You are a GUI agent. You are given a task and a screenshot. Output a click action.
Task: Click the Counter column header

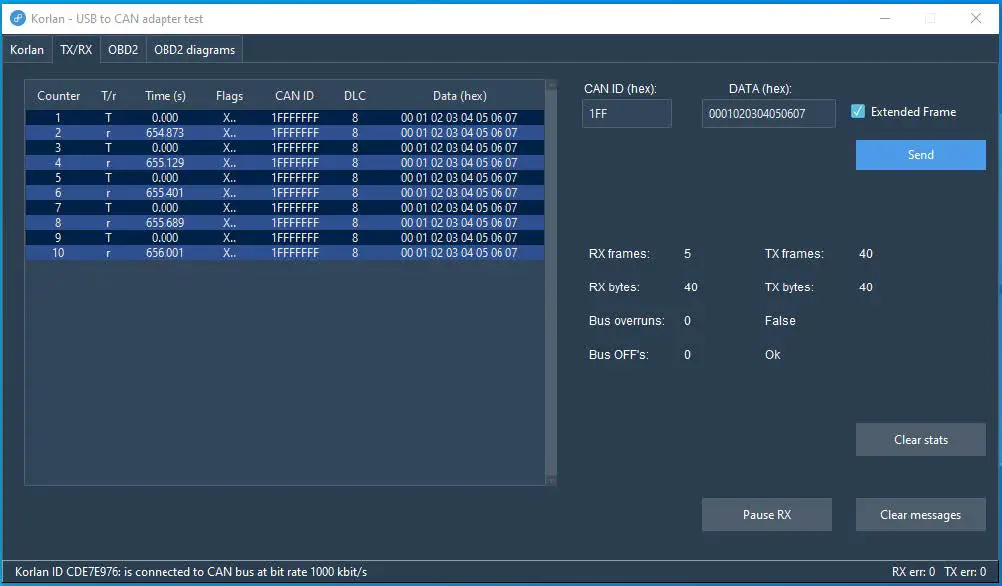pos(57,95)
